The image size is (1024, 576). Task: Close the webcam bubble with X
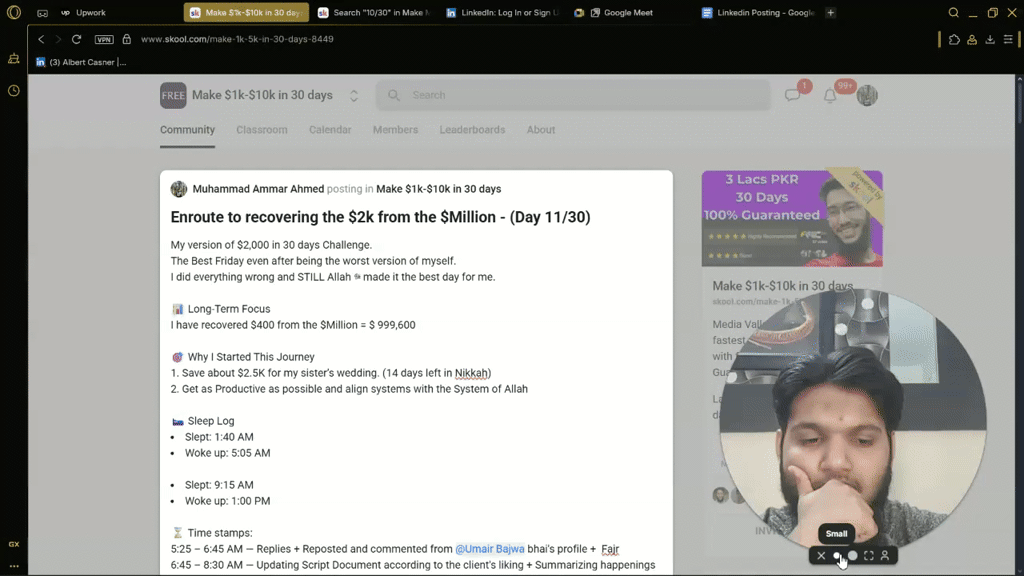[x=821, y=556]
